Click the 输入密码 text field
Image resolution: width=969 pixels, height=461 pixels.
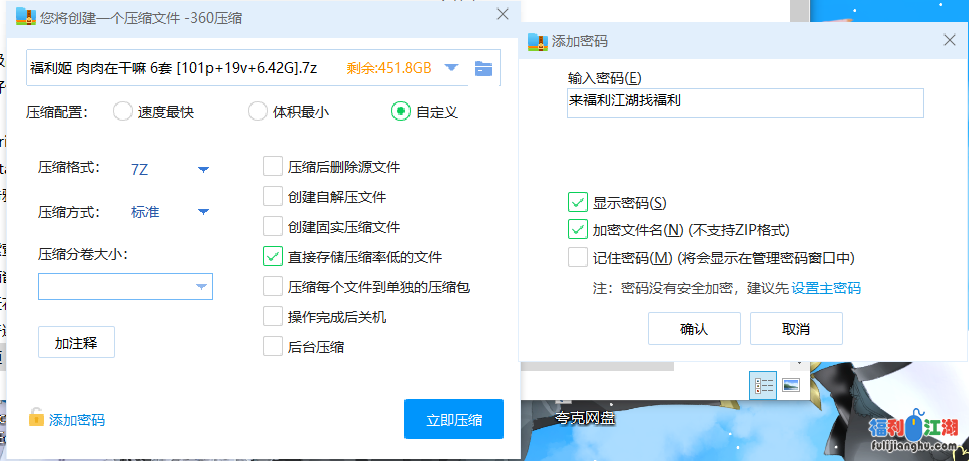[x=744, y=102]
